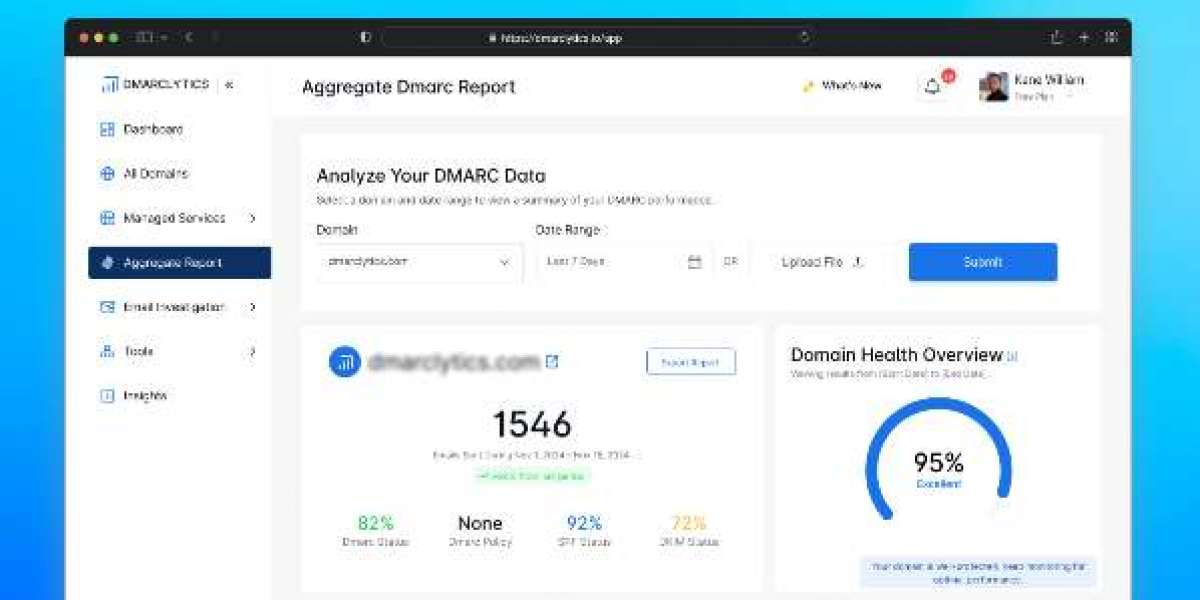This screenshot has height=600, width=1200.
Task: Click the Tools icon in the sidebar
Action: coord(108,351)
